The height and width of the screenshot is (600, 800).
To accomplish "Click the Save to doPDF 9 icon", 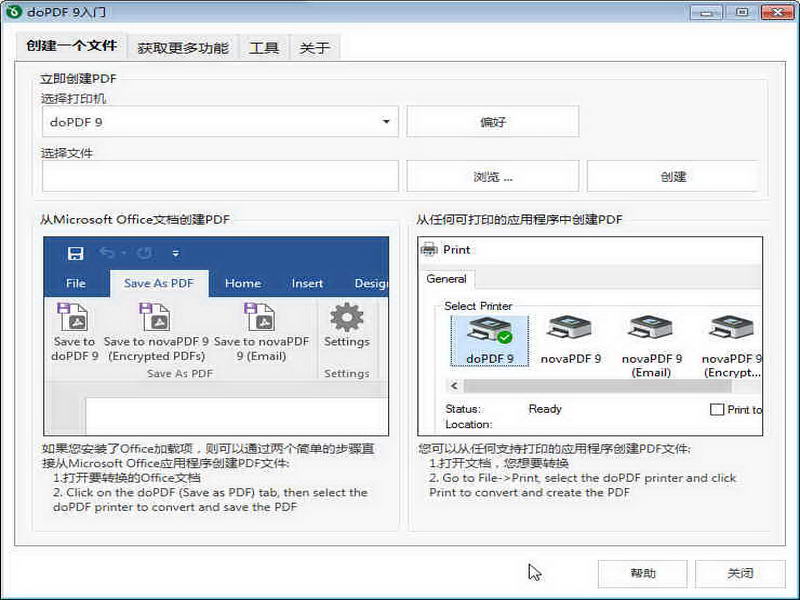I will point(72,317).
